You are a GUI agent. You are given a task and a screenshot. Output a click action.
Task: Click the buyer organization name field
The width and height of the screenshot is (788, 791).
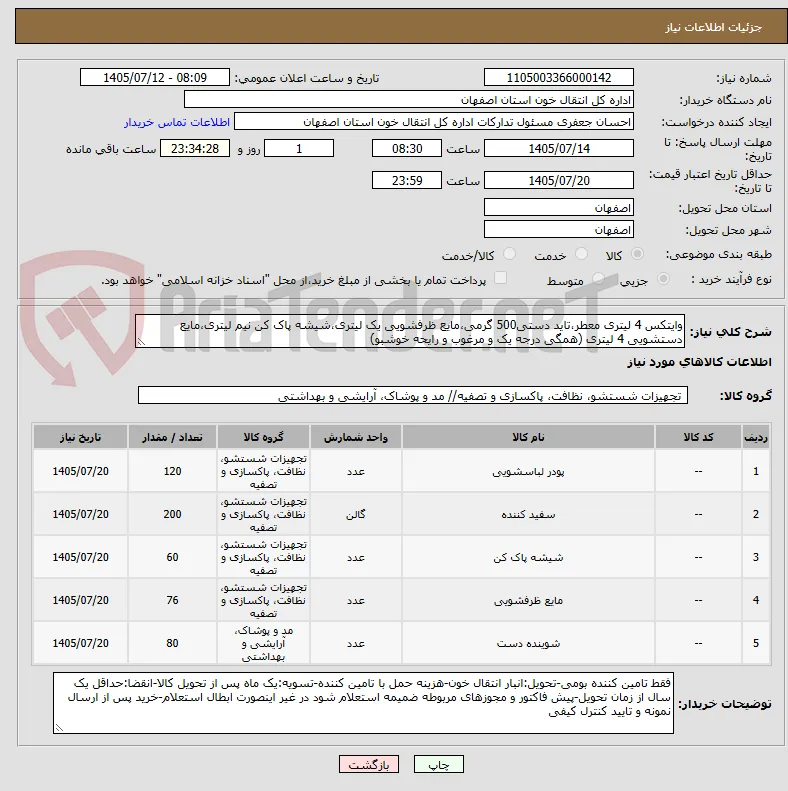[409, 99]
